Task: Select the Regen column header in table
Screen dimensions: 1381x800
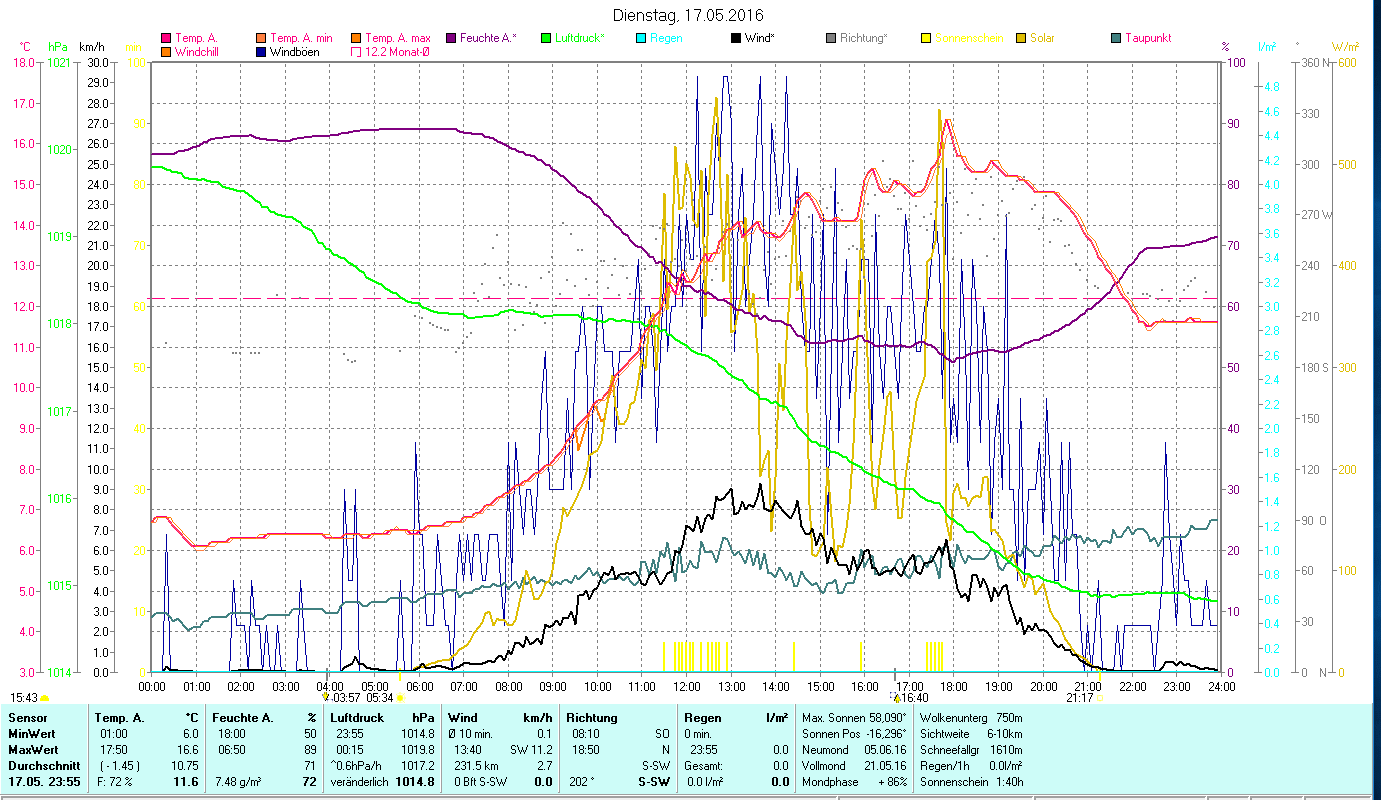Action: pos(702,717)
